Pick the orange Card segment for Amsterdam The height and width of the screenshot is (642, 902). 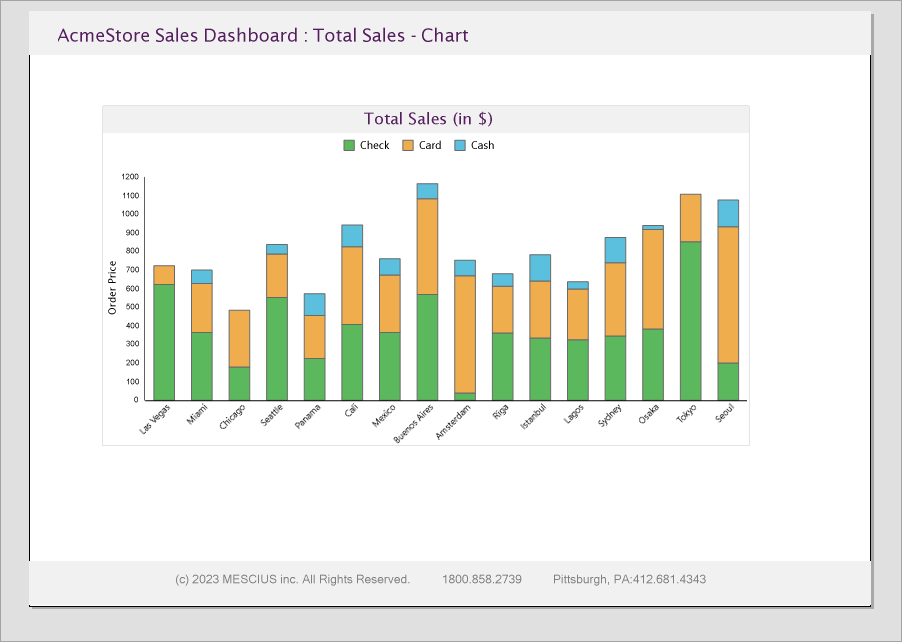[465, 334]
